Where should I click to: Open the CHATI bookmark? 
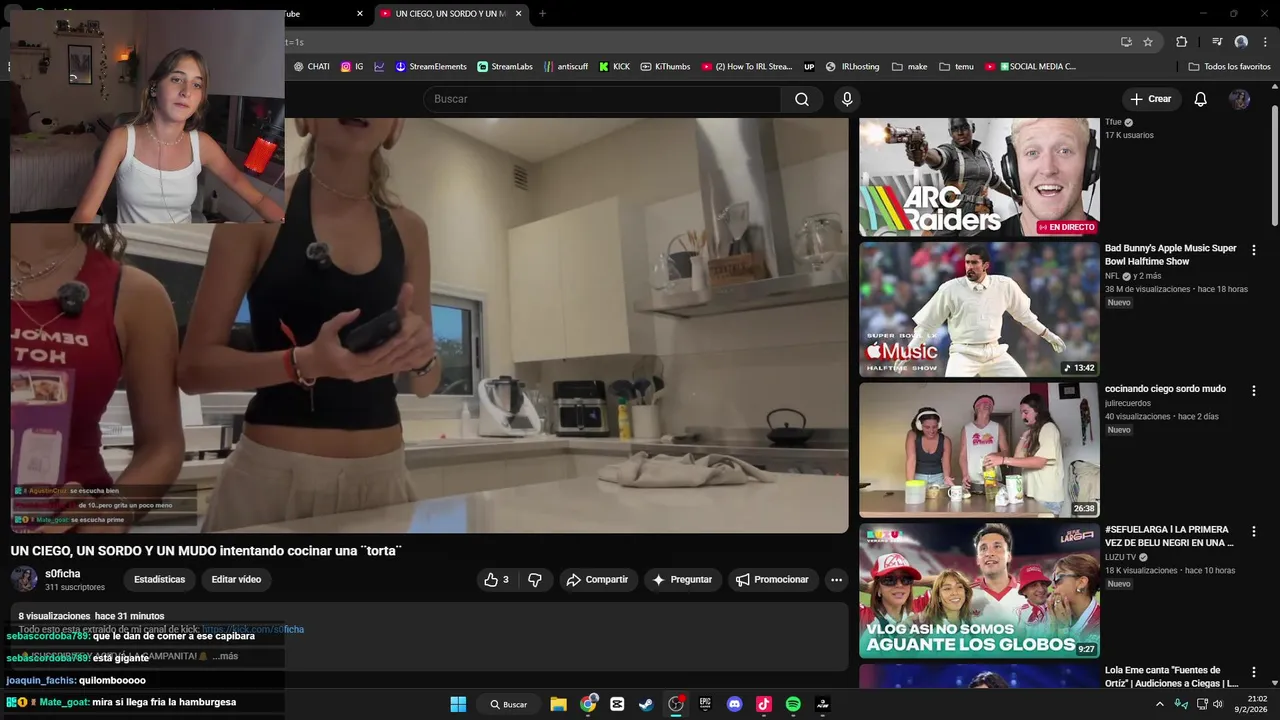tap(311, 67)
